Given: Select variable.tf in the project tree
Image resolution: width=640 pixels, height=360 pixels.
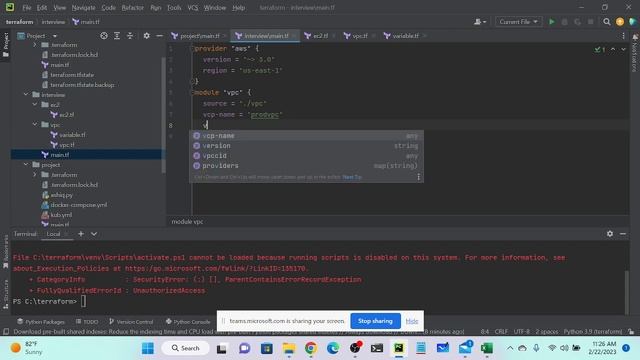Looking at the screenshot, I should coord(68,135).
